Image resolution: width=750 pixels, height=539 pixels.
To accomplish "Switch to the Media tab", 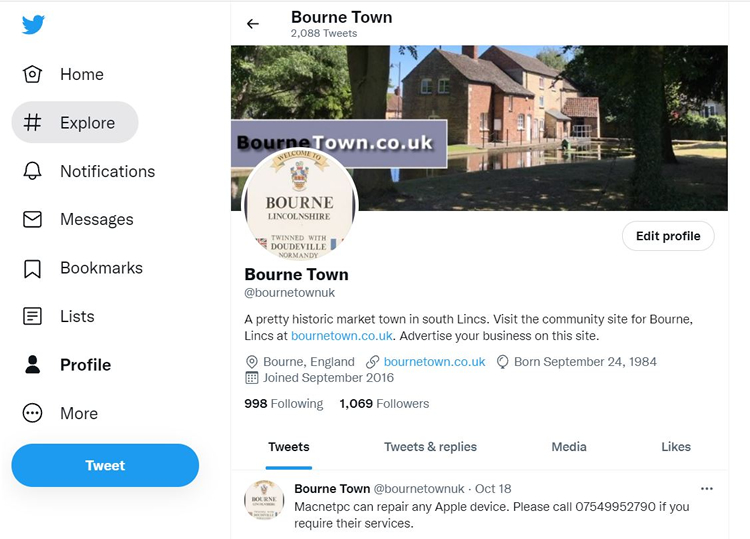I will (x=569, y=447).
